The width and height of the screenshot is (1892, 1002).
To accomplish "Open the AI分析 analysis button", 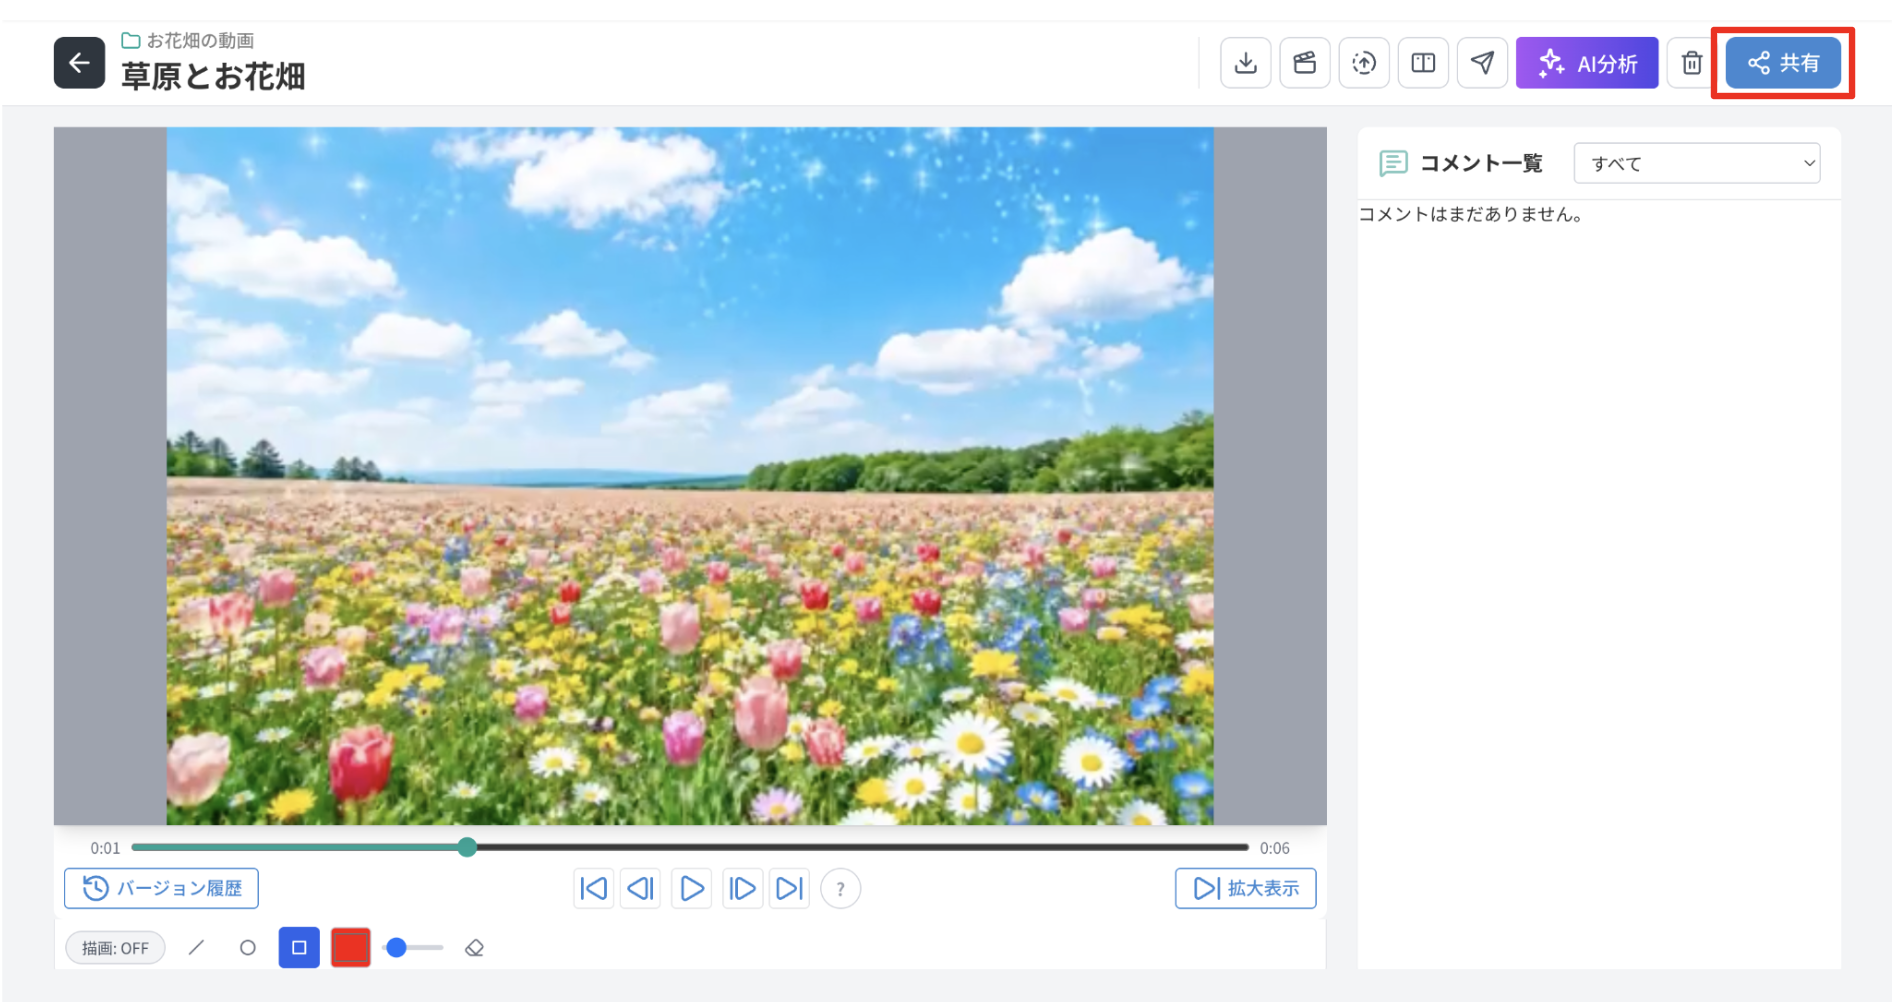I will tap(1587, 63).
